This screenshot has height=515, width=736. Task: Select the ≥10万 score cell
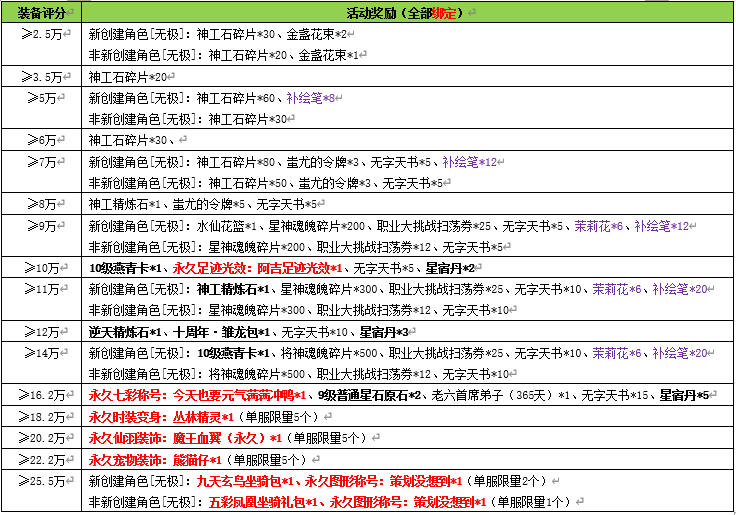pos(42,268)
